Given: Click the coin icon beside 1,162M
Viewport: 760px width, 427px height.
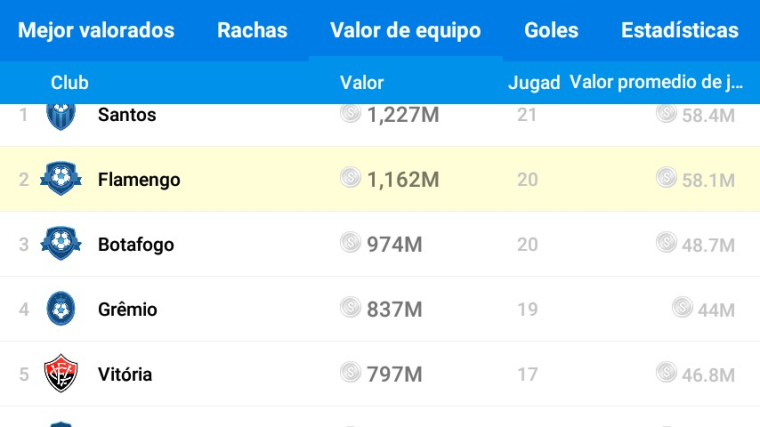Looking at the screenshot, I should click(350, 177).
